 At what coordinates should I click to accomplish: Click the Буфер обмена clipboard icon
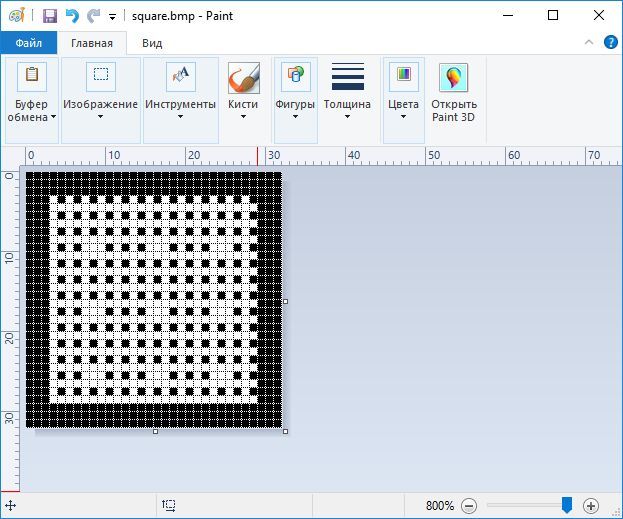32,76
